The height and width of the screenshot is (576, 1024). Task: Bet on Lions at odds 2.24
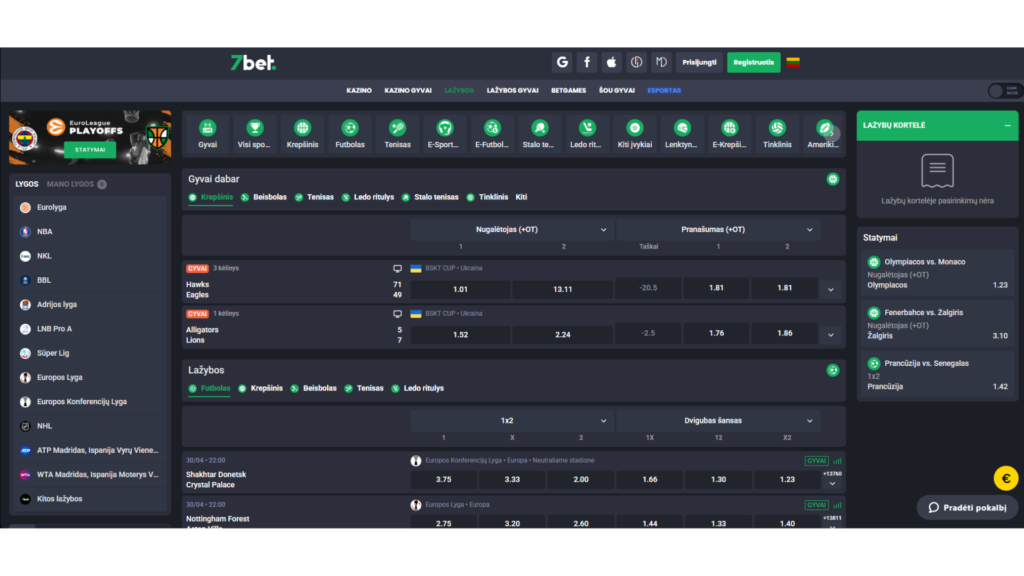[562, 335]
